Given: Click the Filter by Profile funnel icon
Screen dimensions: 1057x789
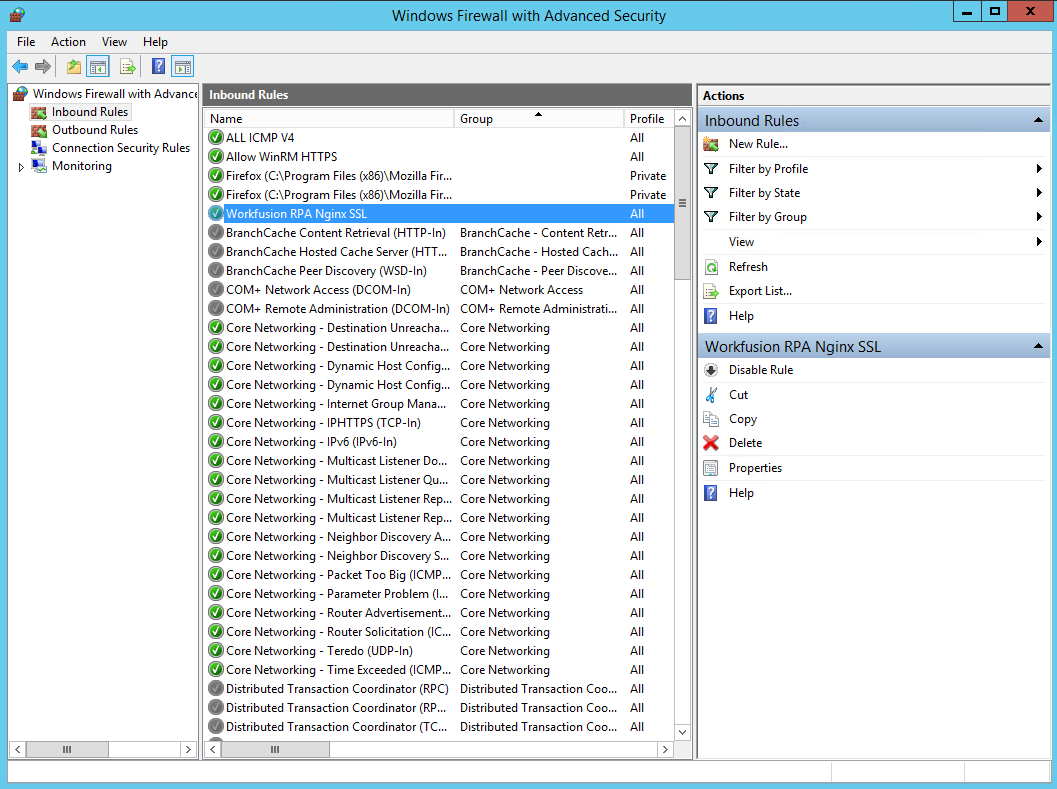Looking at the screenshot, I should (x=711, y=169).
